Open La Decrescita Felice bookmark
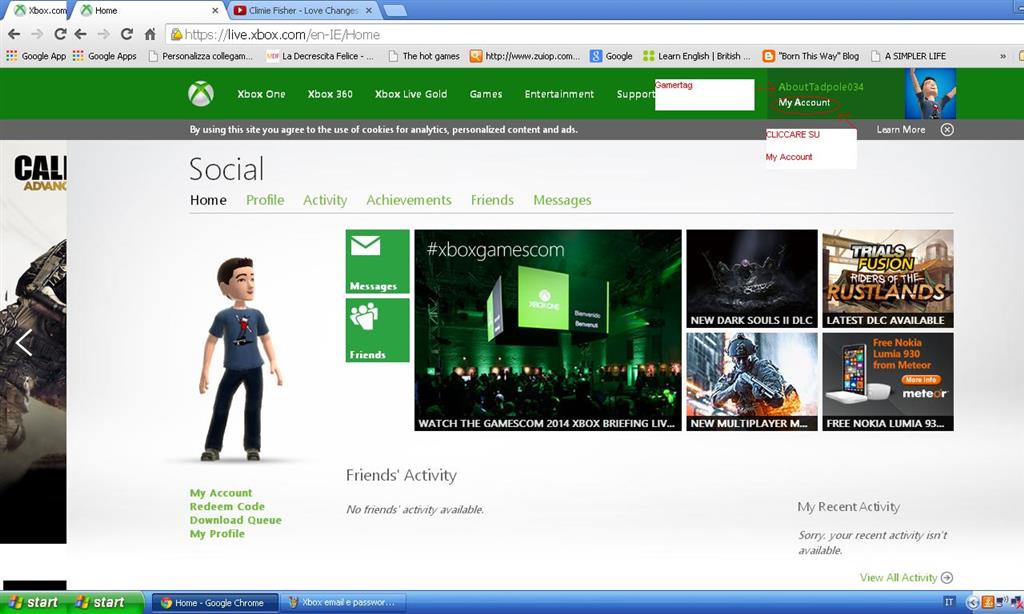1024x614 pixels. (x=320, y=56)
